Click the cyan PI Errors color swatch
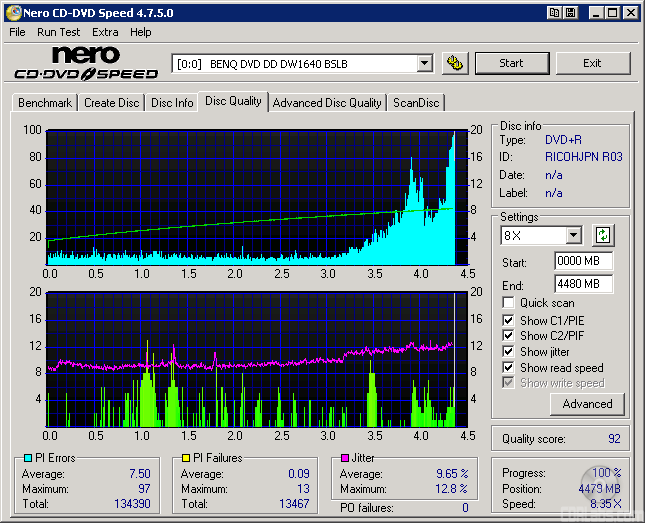The width and height of the screenshot is (645, 523). (x=28, y=459)
